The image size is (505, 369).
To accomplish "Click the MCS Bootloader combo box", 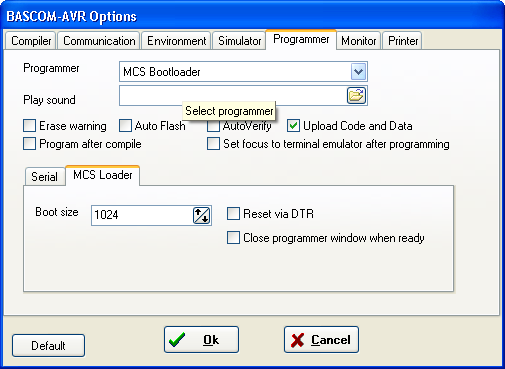I will 243,72.
